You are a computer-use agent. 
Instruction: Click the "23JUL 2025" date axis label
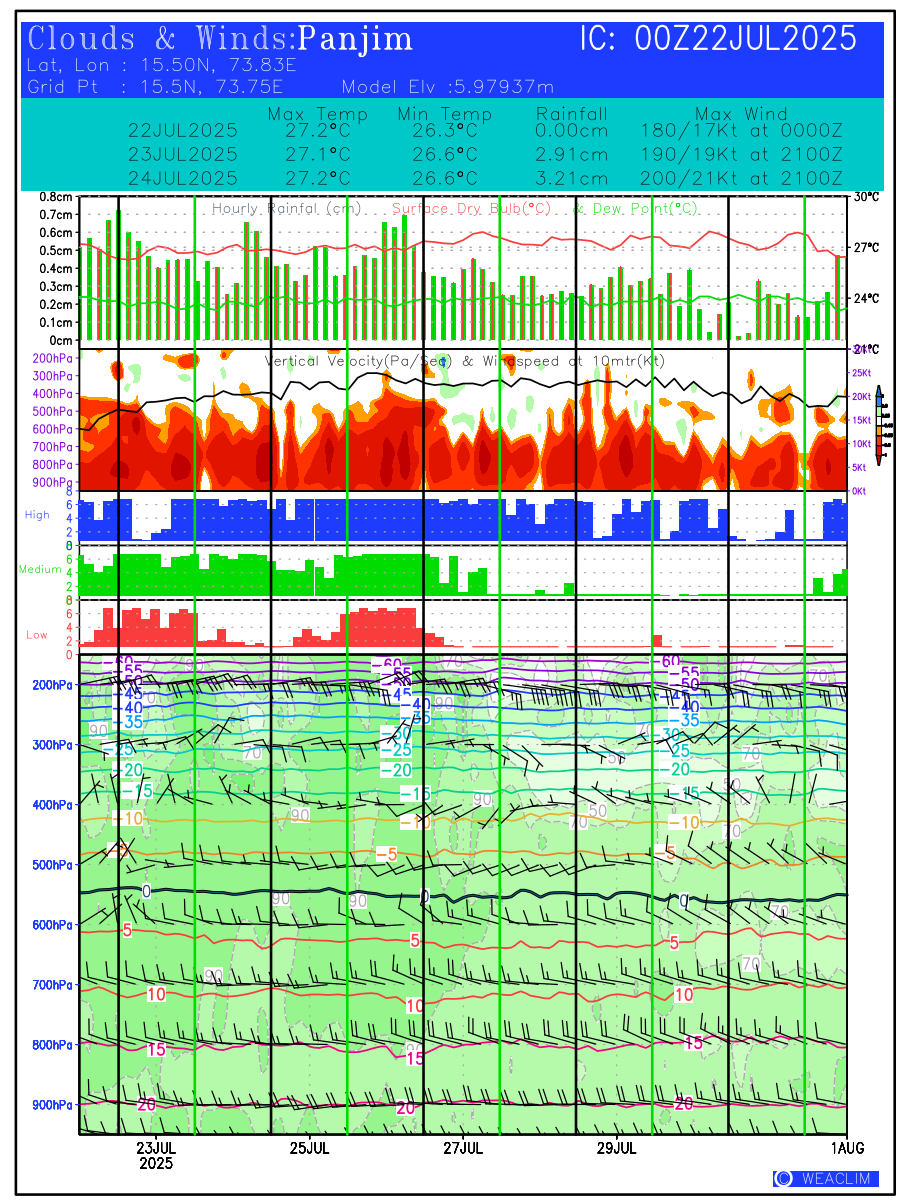coord(156,1155)
